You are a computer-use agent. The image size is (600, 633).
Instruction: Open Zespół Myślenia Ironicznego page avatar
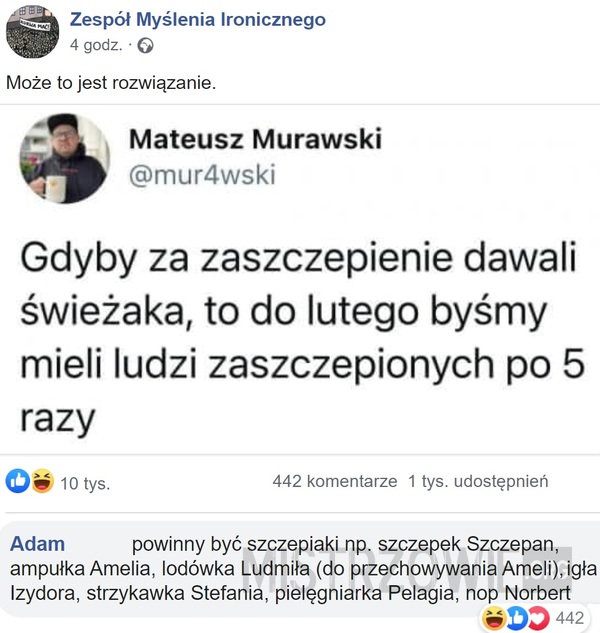pos(32,32)
